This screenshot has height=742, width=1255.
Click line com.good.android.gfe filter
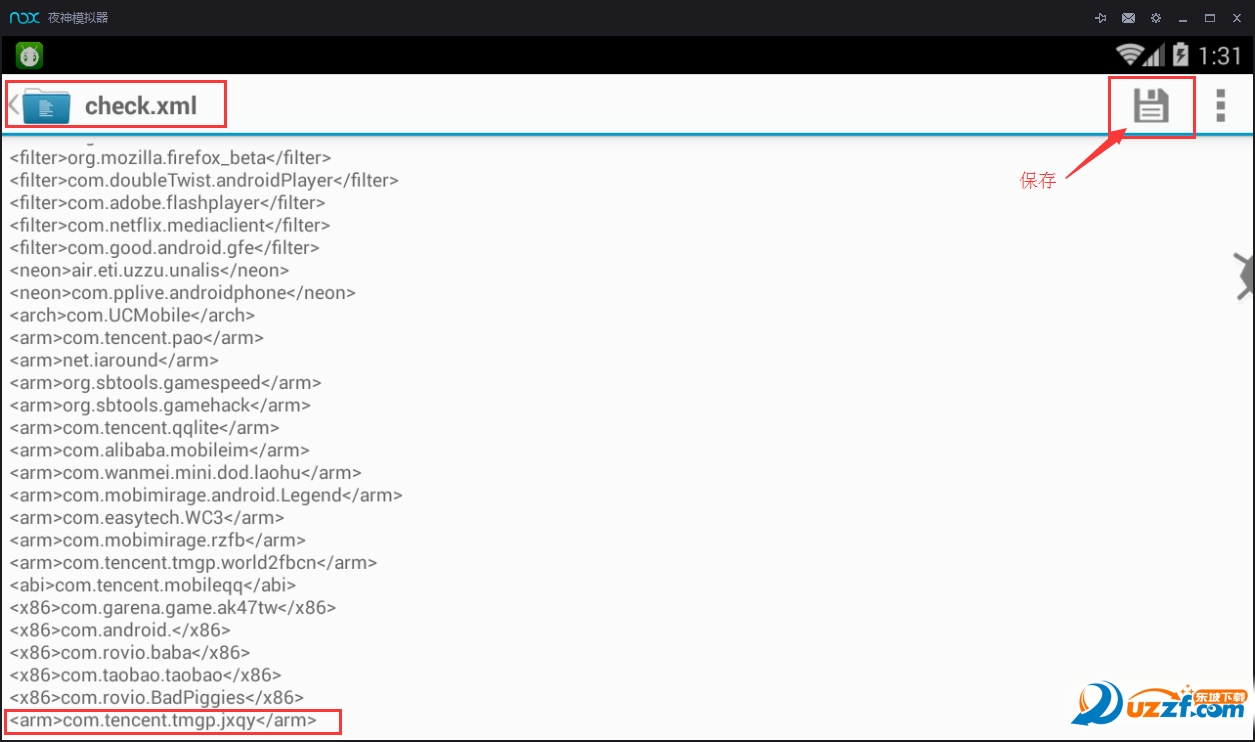pos(165,248)
